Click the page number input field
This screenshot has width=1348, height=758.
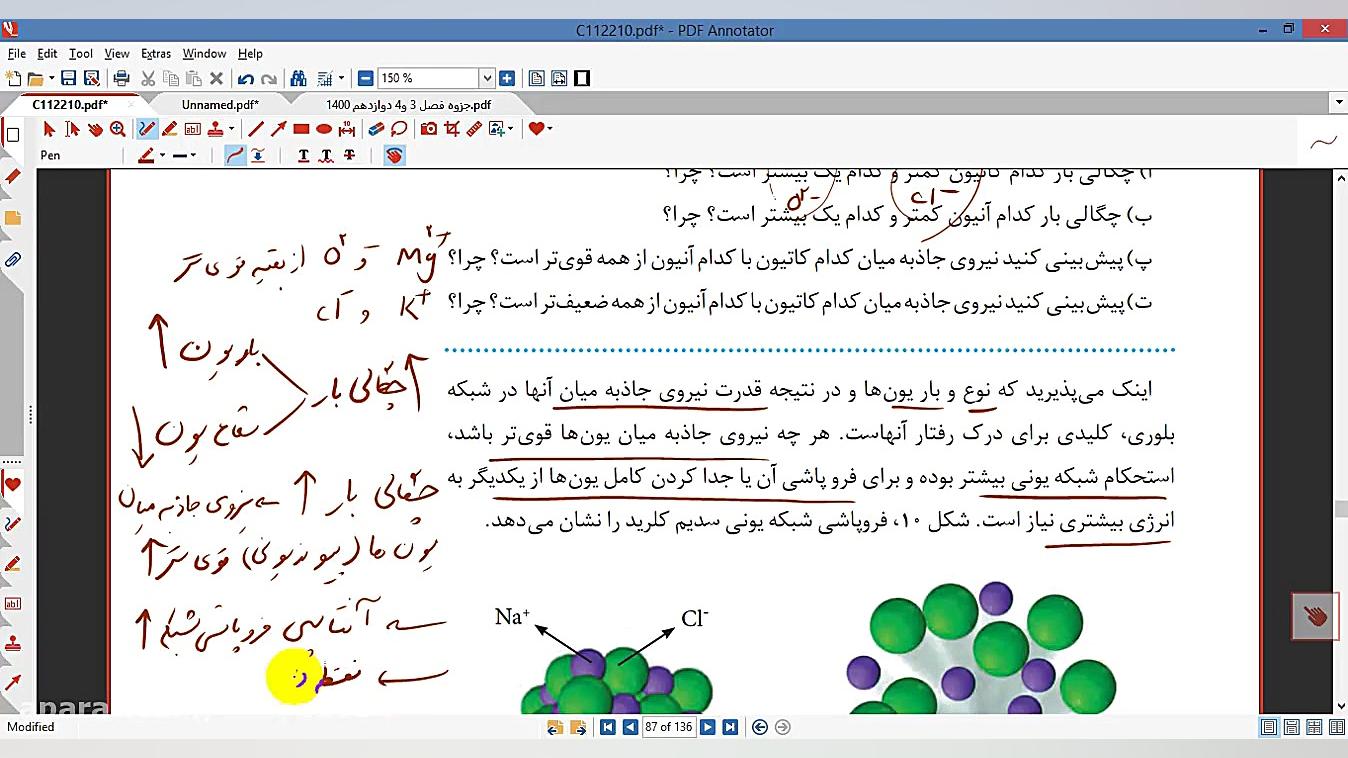click(x=669, y=727)
